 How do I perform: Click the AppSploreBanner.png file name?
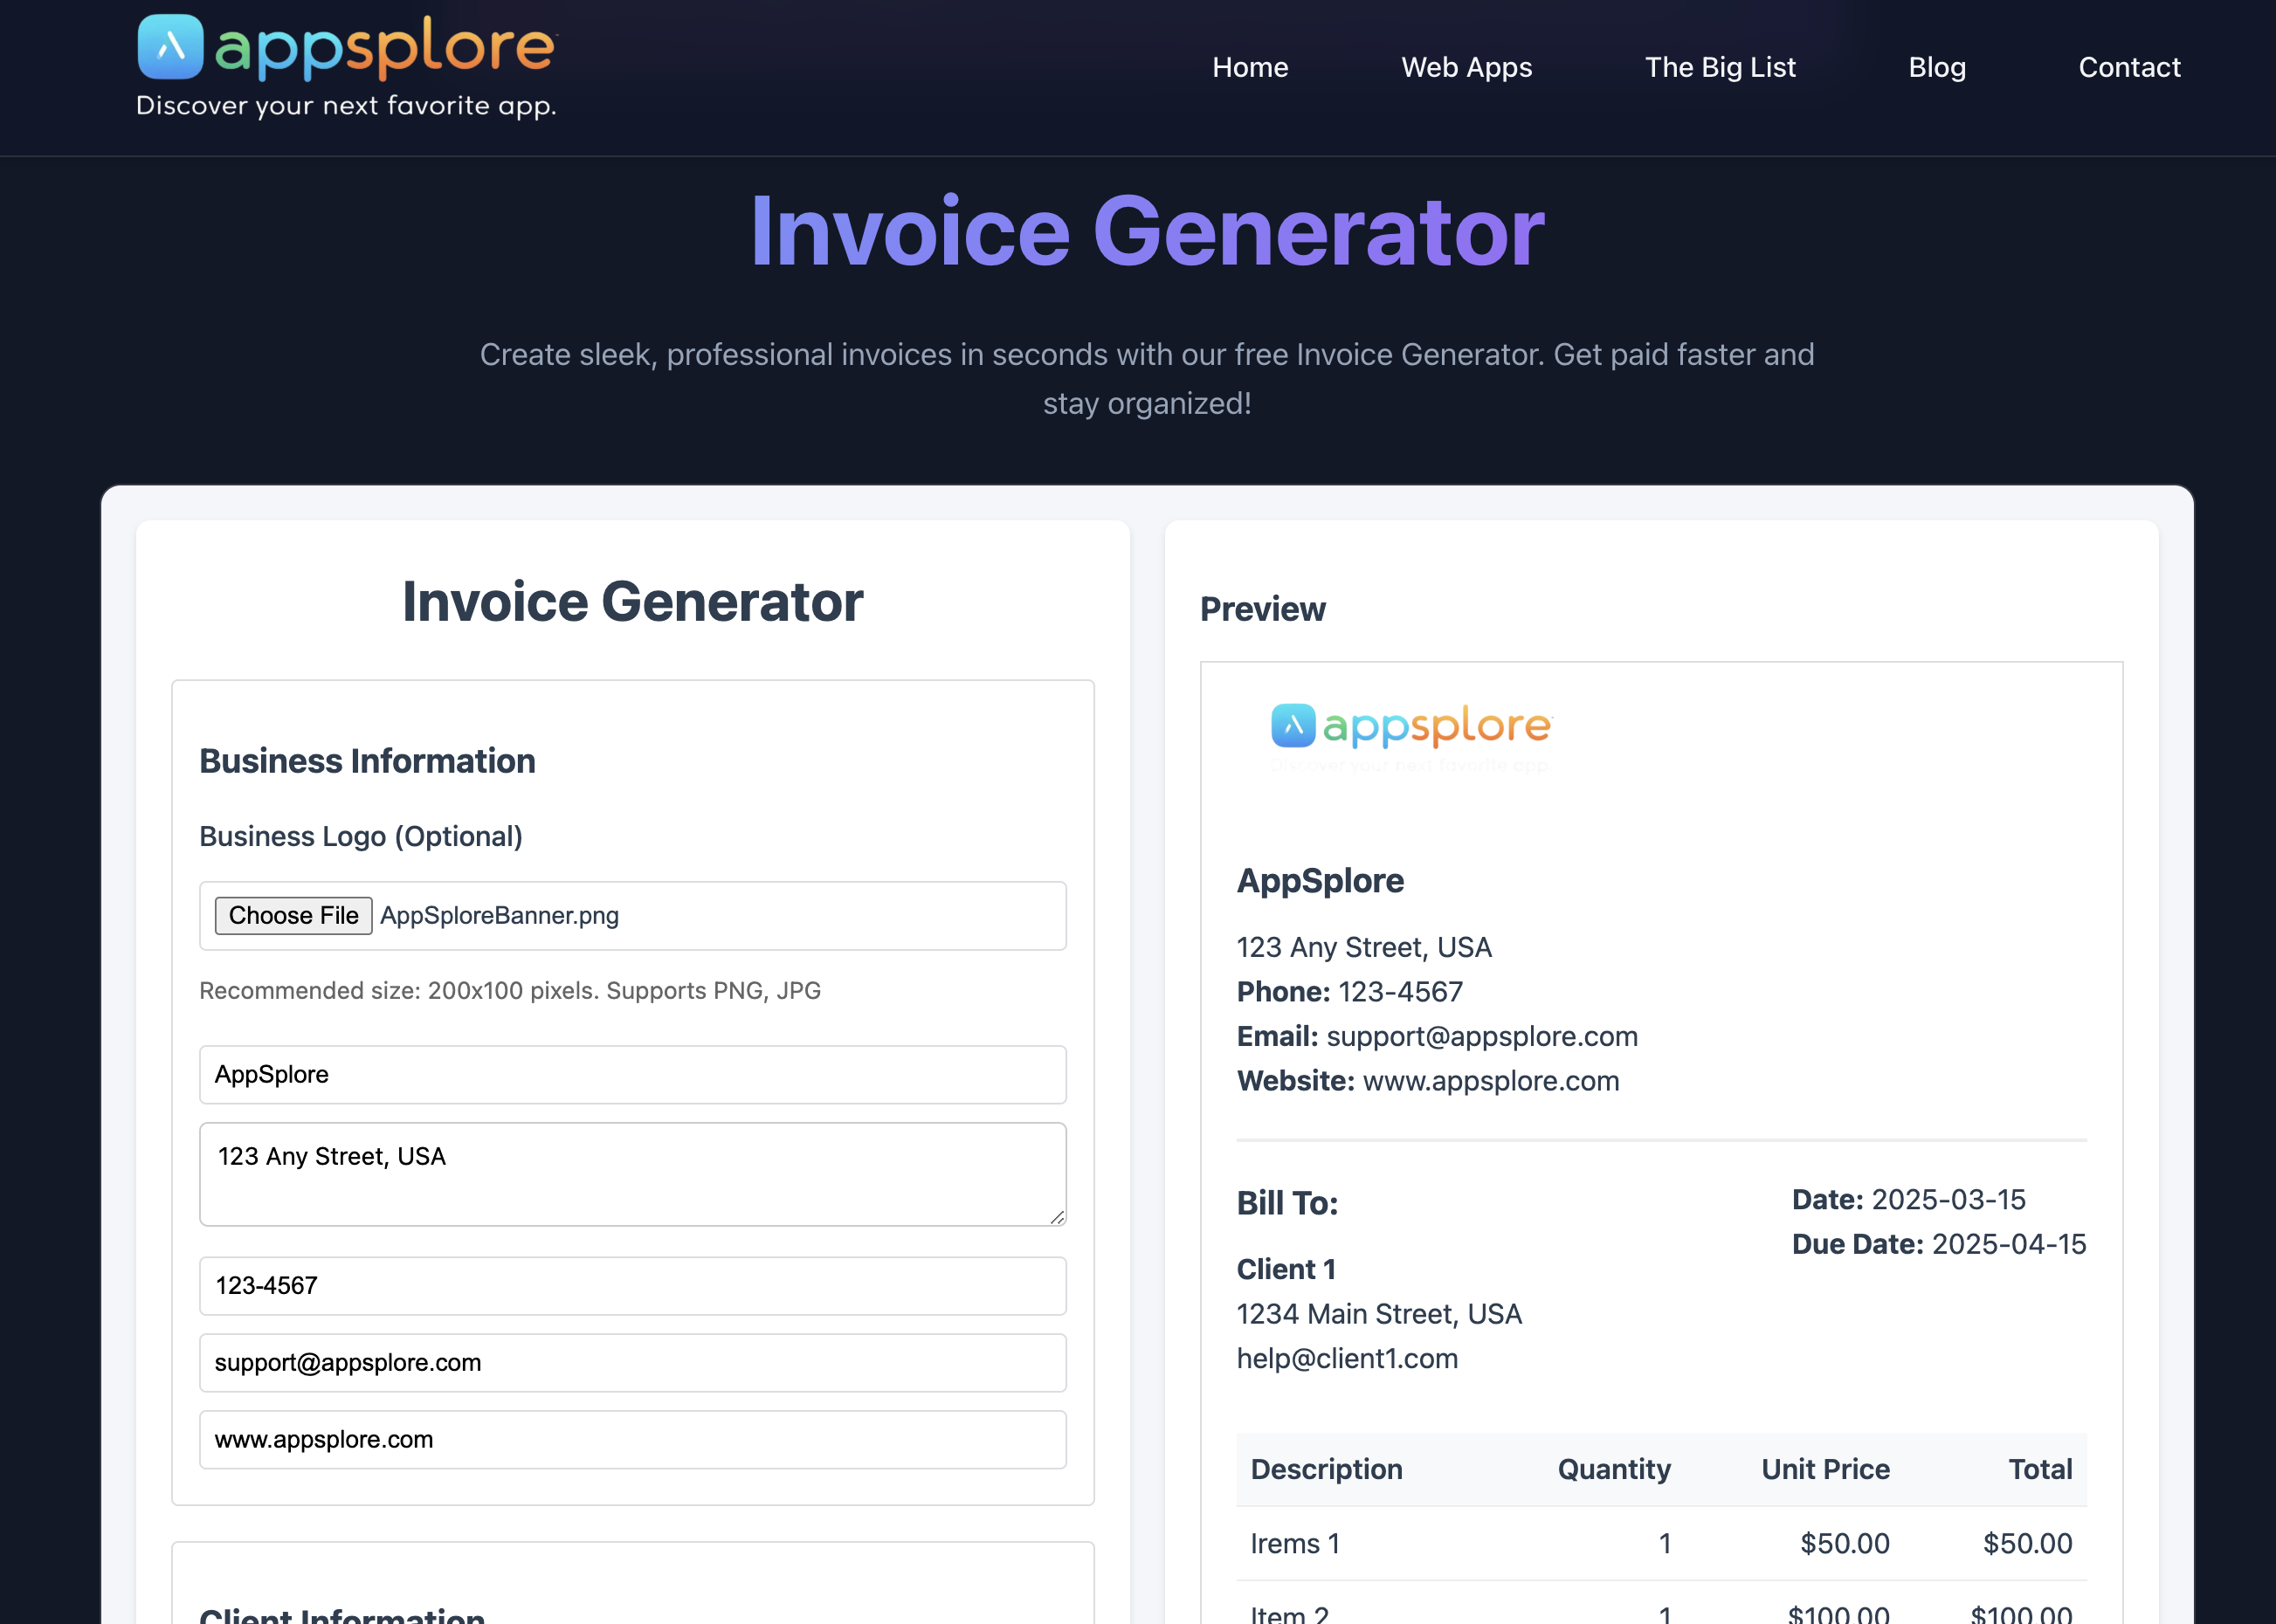pyautogui.click(x=499, y=915)
